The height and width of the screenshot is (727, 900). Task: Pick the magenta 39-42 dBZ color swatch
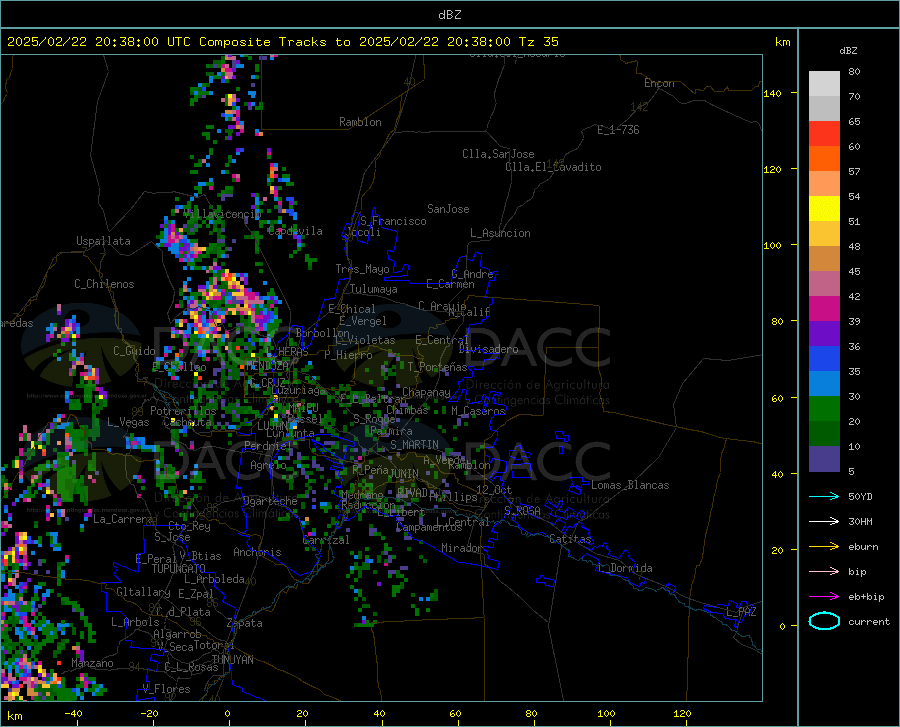click(x=824, y=309)
